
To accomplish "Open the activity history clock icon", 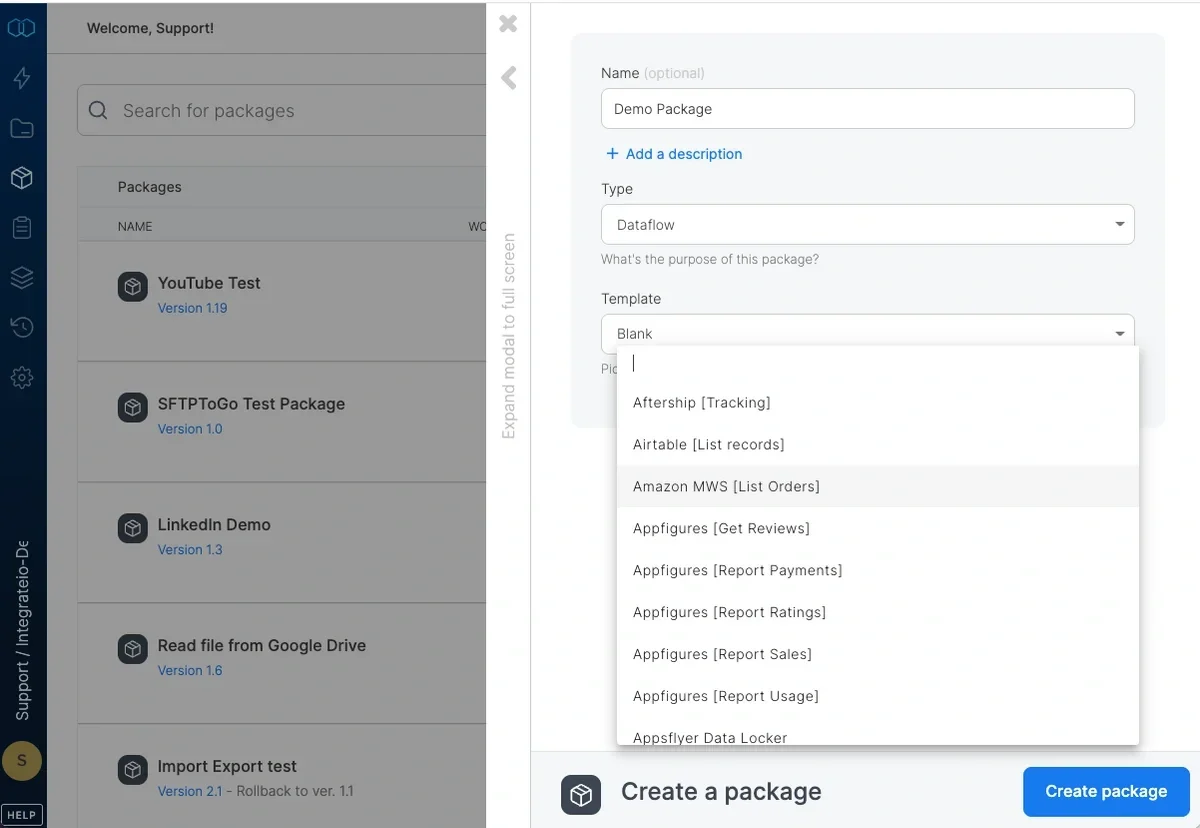I will pyautogui.click(x=22, y=327).
